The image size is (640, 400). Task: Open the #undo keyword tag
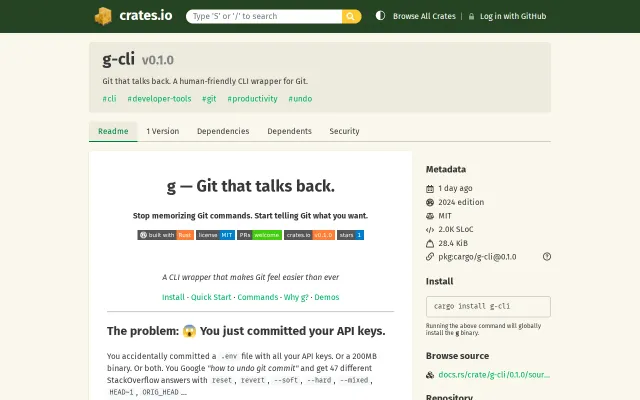pos(300,99)
